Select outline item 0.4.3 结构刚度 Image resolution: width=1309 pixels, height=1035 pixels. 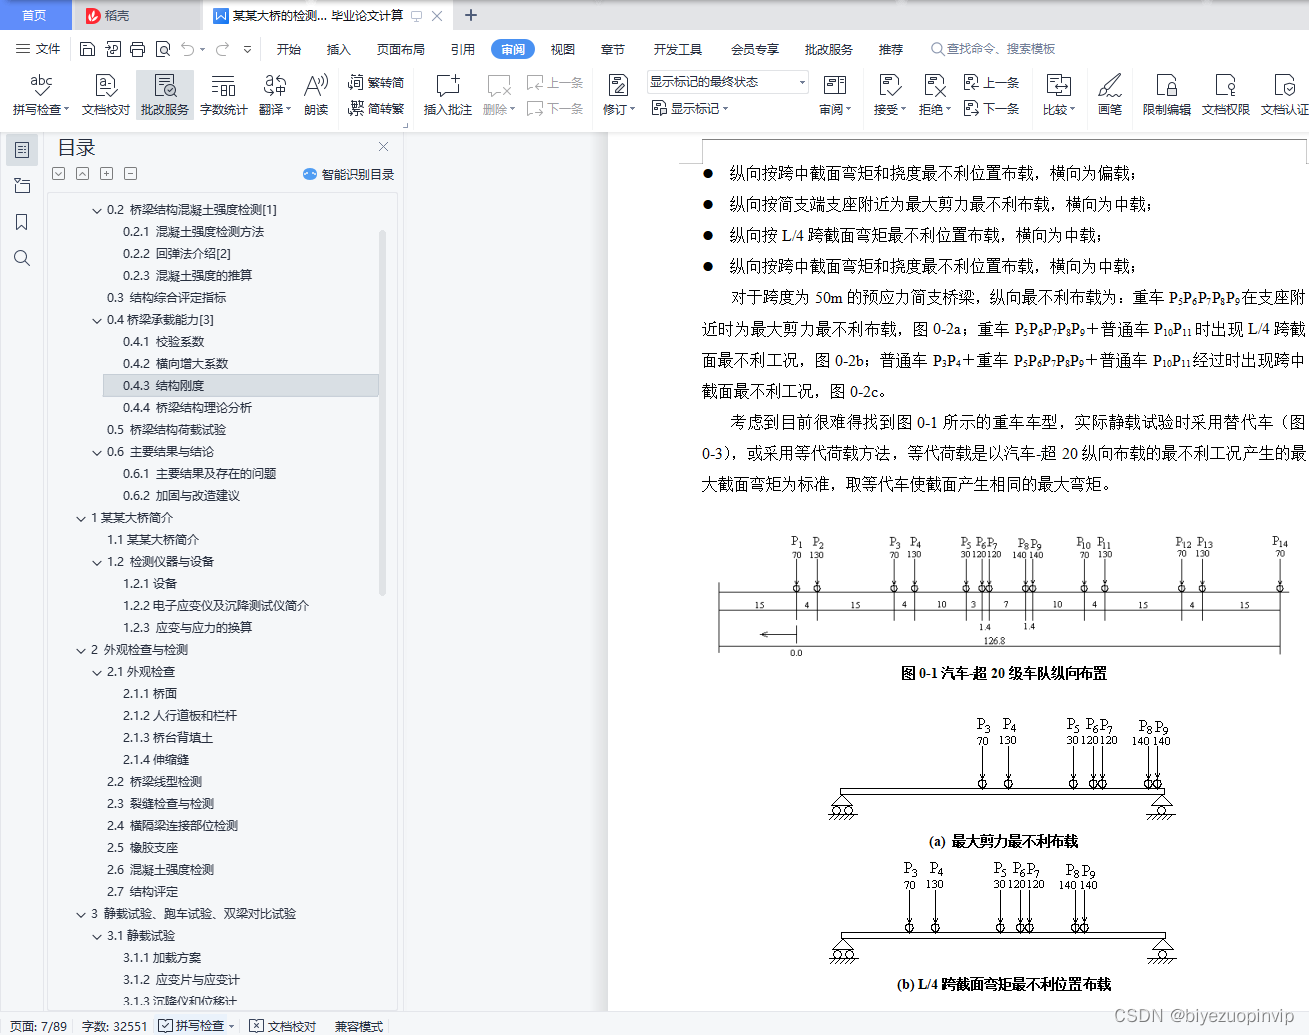[x=241, y=386]
